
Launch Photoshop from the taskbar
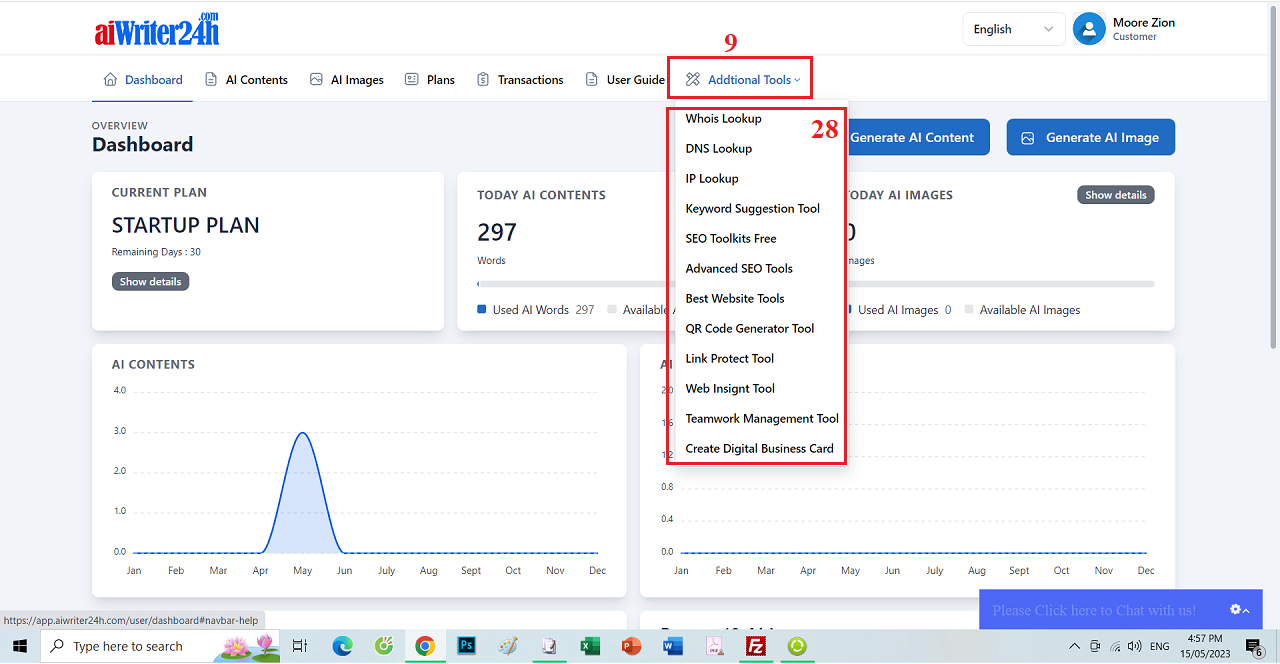coord(466,646)
